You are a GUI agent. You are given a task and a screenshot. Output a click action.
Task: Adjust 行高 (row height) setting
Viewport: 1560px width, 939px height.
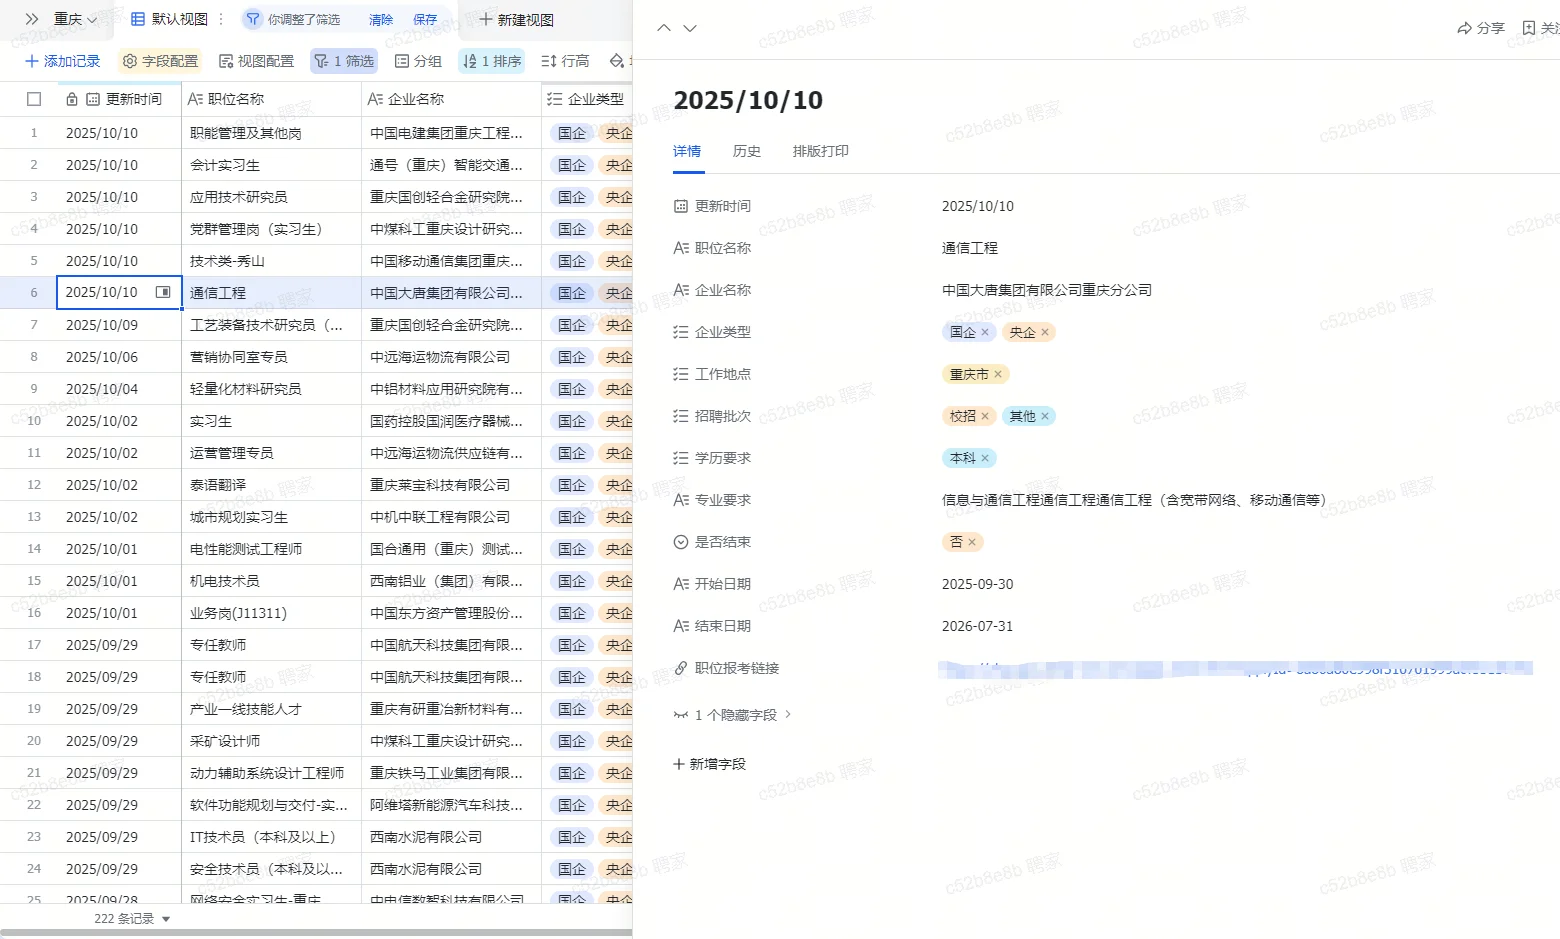click(564, 60)
